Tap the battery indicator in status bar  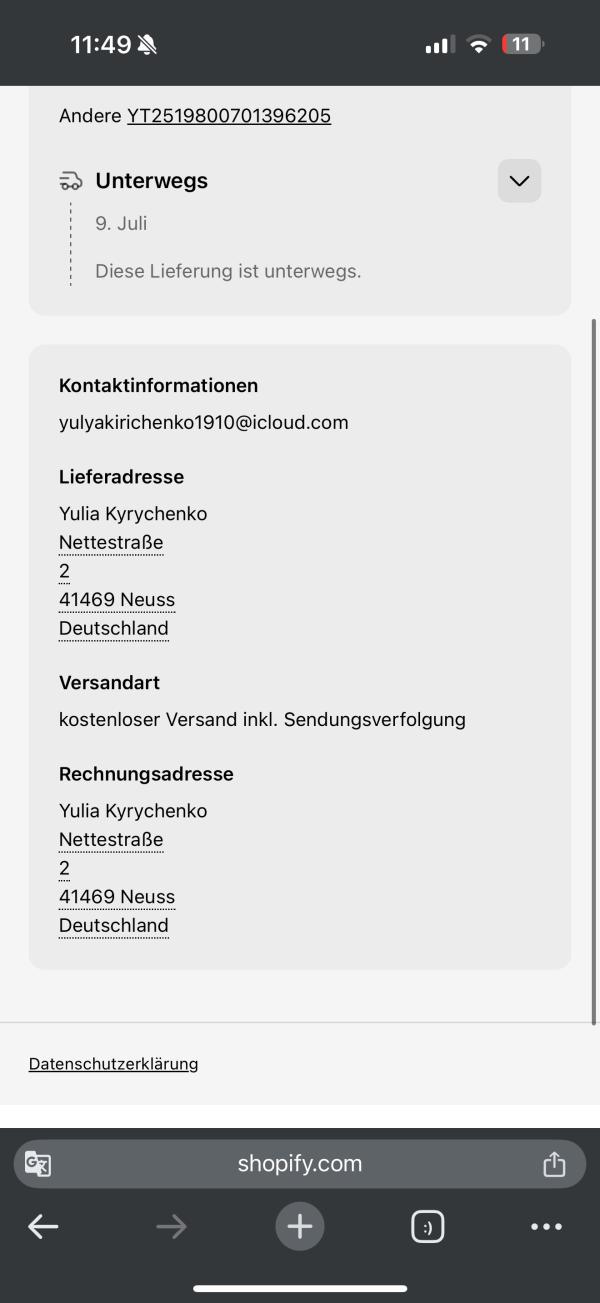(x=523, y=44)
